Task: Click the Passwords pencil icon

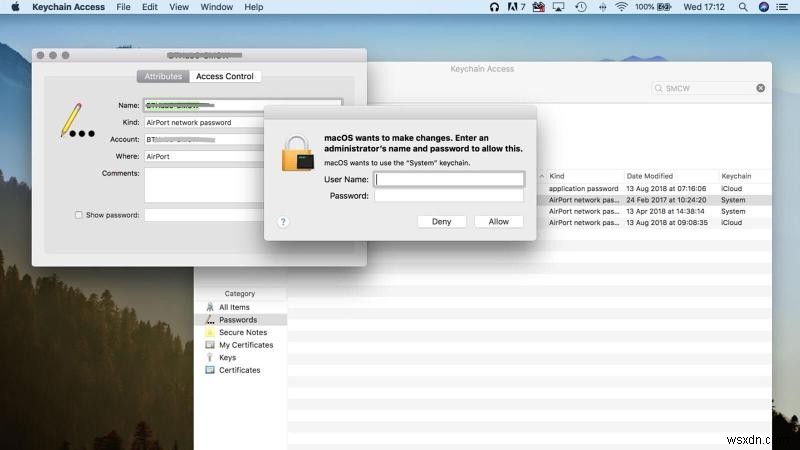Action: pos(210,320)
